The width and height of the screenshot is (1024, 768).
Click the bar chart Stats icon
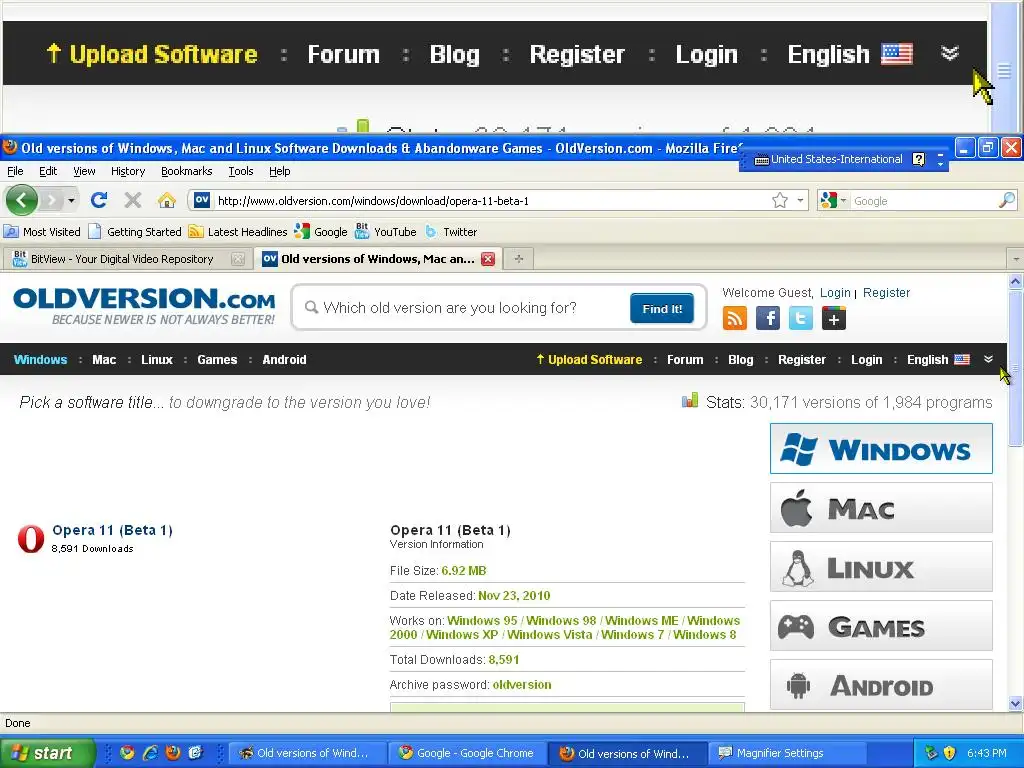pos(690,400)
